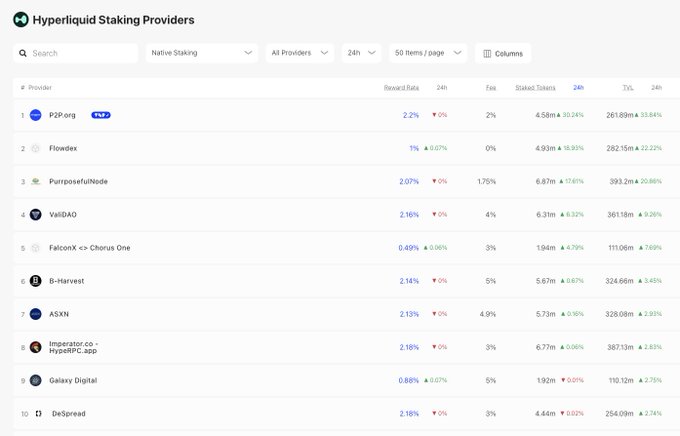Click the ASXN provider logo
The width and height of the screenshot is (680, 436).
(35, 314)
